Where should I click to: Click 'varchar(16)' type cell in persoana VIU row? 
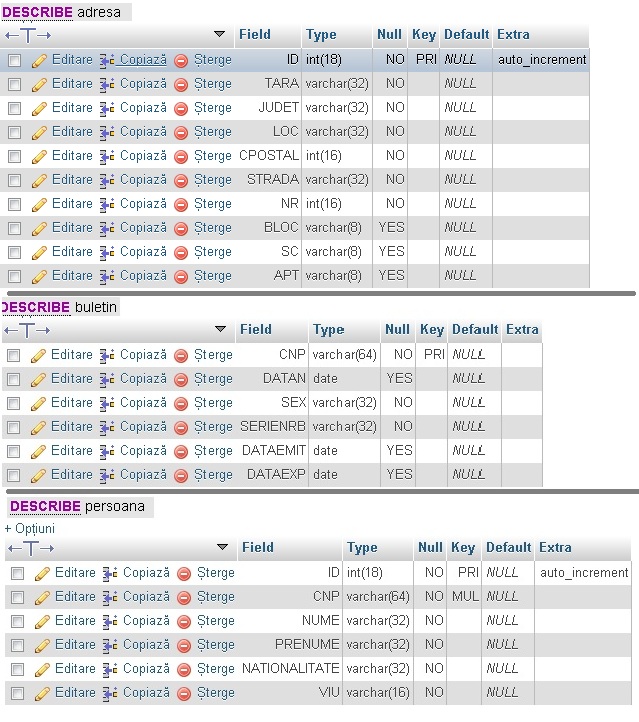click(x=378, y=693)
